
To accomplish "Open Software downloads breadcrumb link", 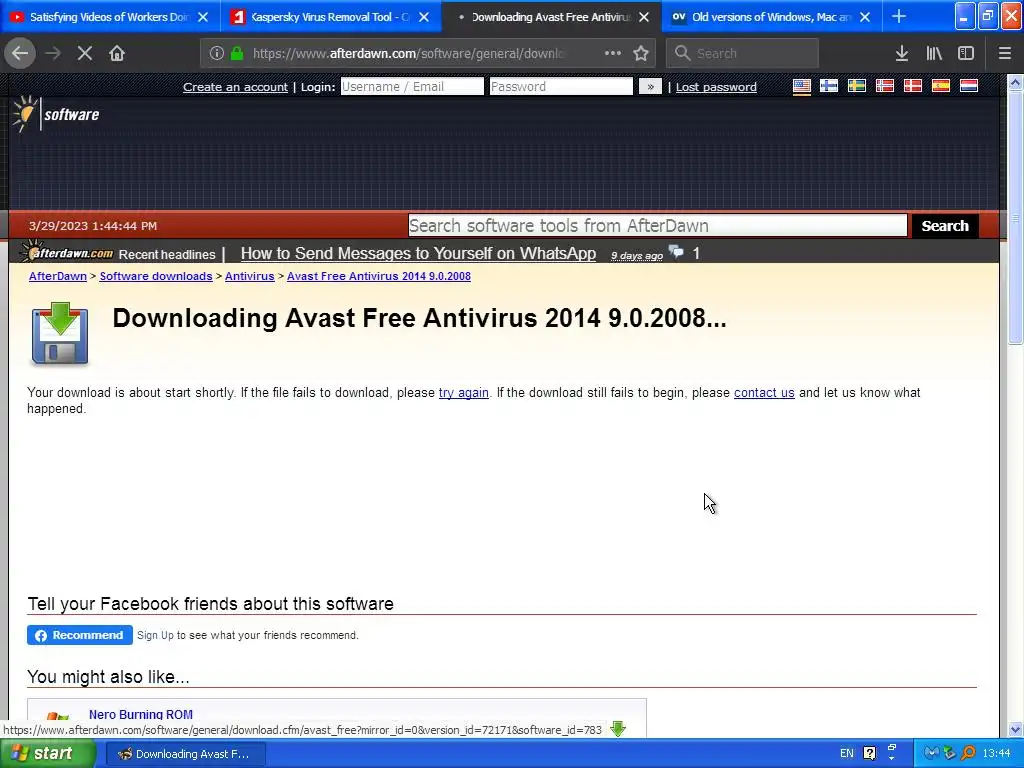I will click(x=155, y=276).
